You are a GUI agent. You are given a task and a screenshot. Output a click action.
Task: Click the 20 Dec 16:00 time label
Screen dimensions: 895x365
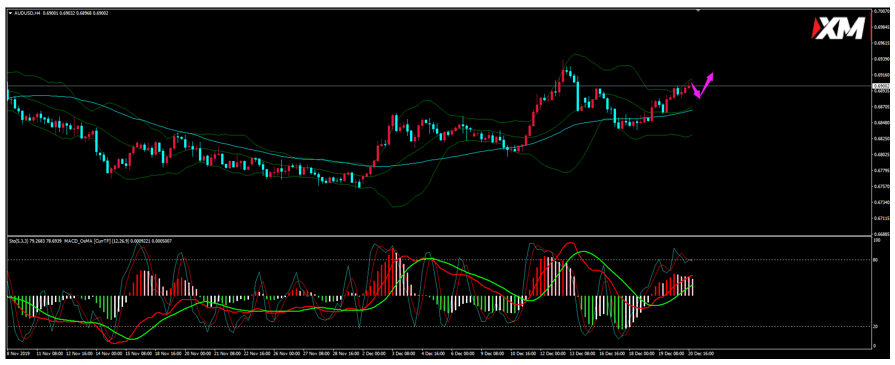[701, 354]
